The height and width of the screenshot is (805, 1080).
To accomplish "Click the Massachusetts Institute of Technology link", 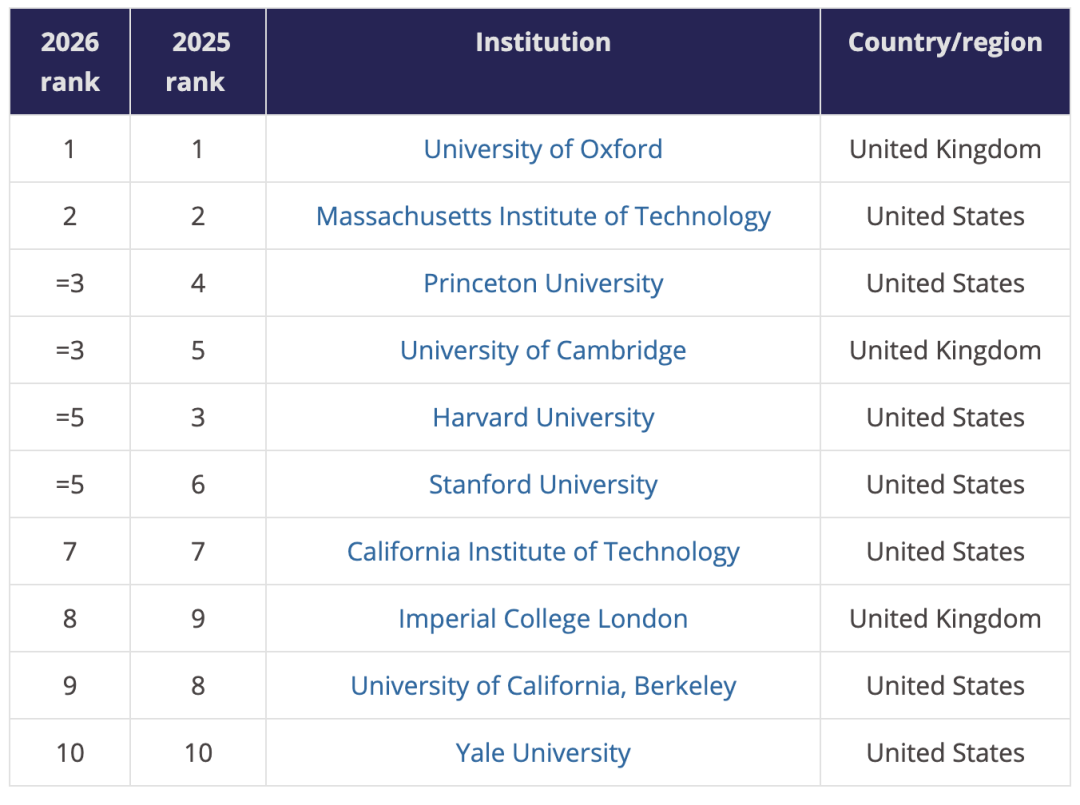I will click(543, 216).
